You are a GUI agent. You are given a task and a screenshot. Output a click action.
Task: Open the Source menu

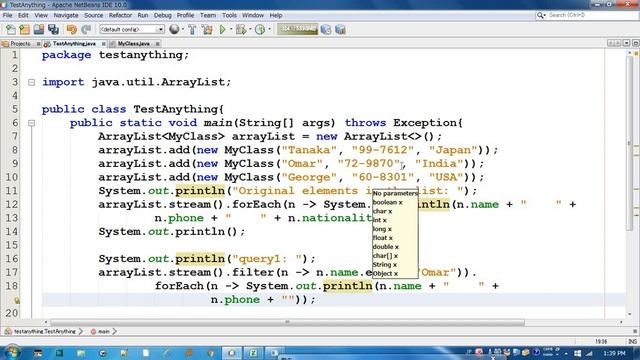[93, 15]
